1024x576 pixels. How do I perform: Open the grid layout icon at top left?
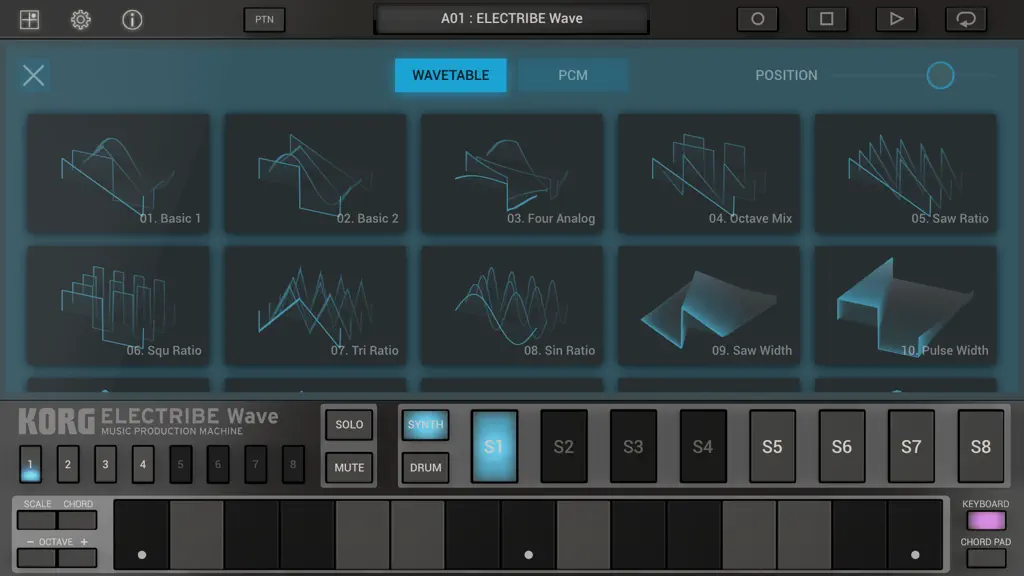29,20
